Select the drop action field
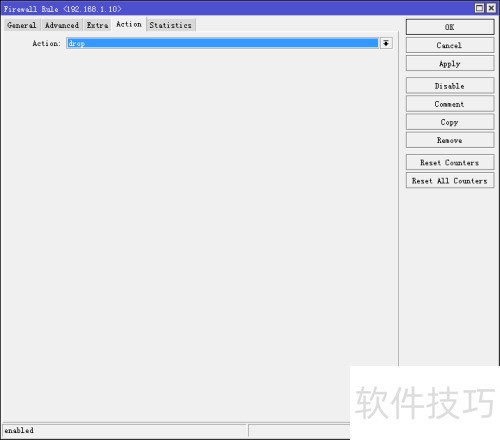500x440 pixels. [x=222, y=43]
